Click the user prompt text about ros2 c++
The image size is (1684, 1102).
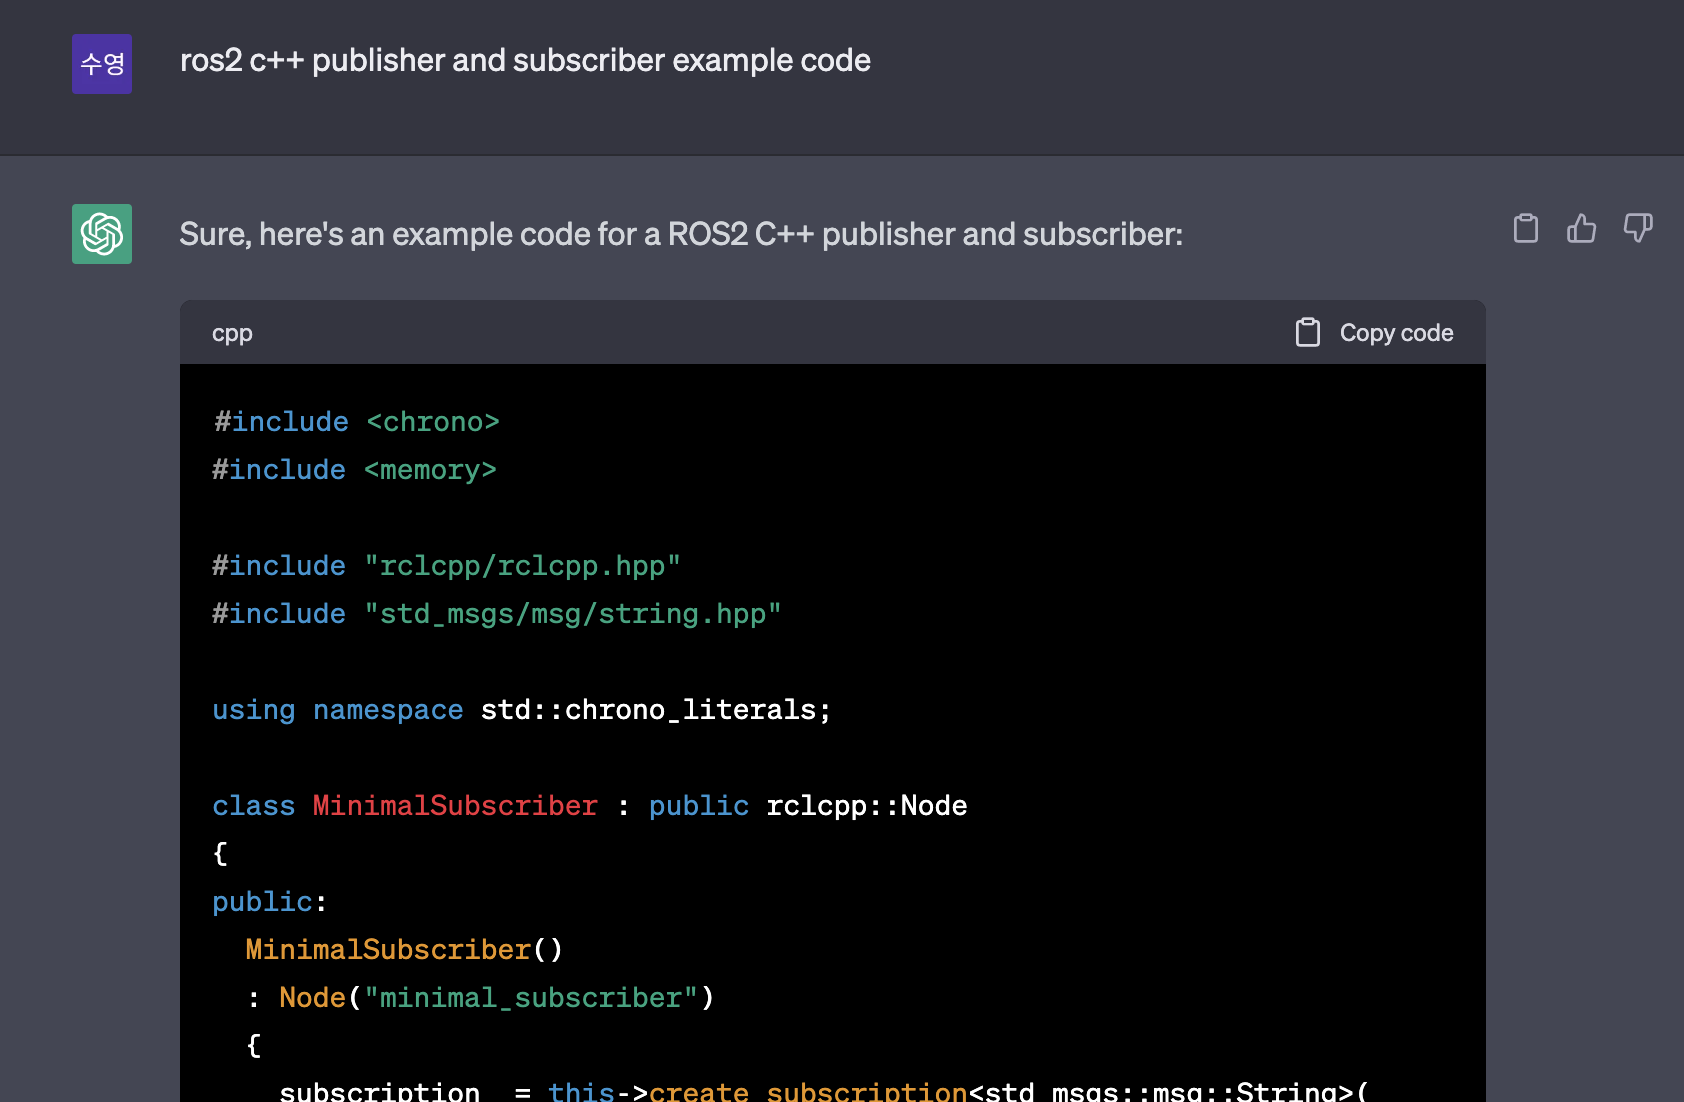[525, 61]
